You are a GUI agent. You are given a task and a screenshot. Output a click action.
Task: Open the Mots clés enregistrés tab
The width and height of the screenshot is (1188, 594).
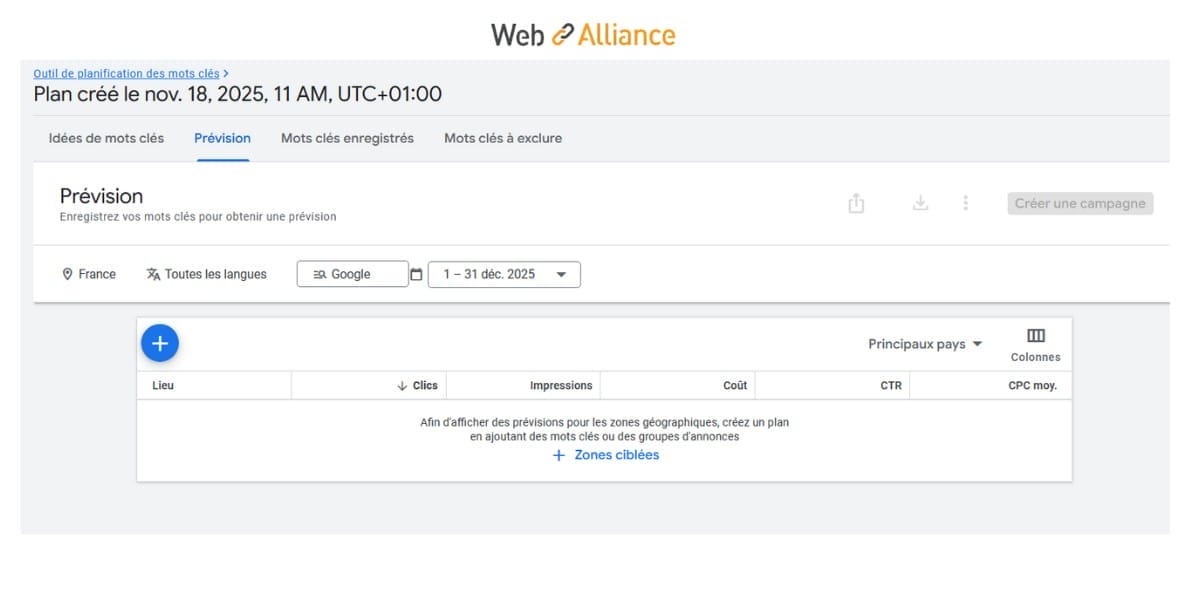pyautogui.click(x=347, y=138)
